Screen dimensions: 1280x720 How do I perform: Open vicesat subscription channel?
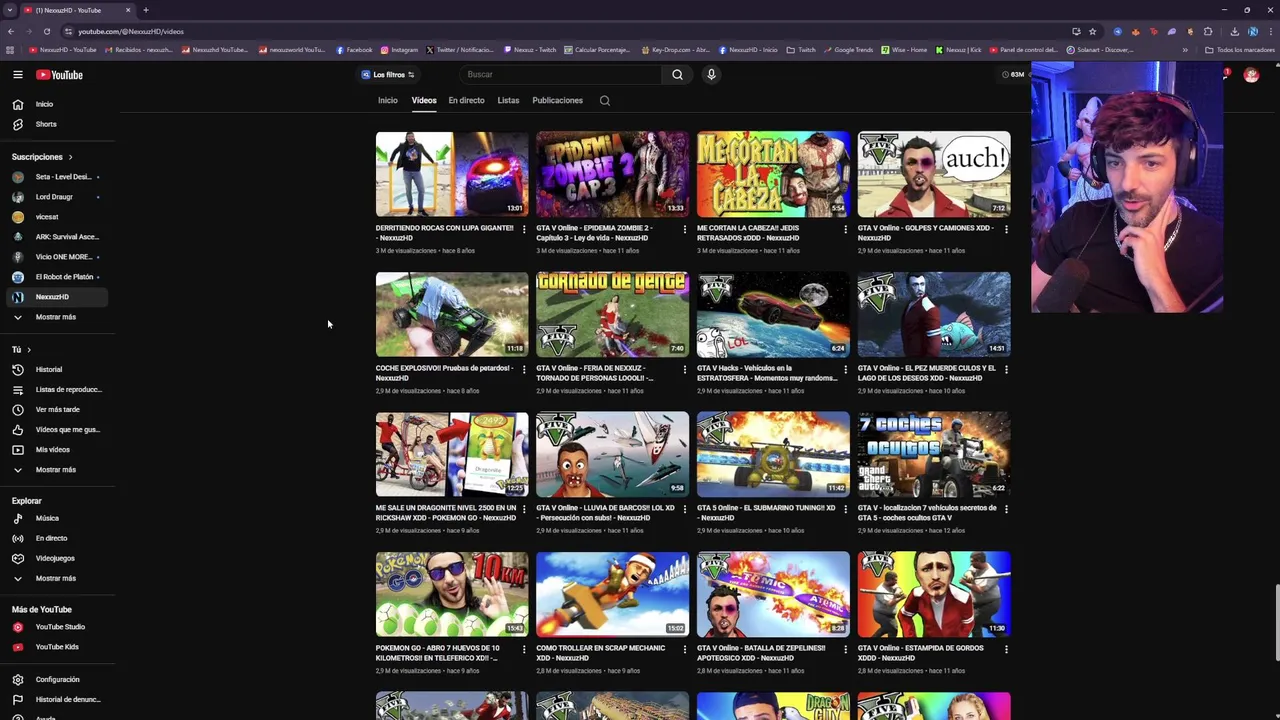click(58, 217)
